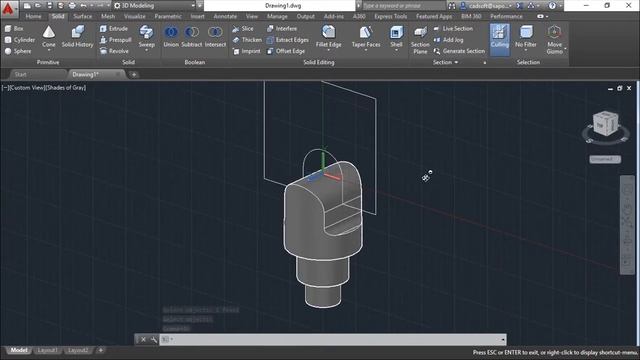Click the keyword search field
Image resolution: width=640 pixels, height=360 pixels.
[403, 6]
